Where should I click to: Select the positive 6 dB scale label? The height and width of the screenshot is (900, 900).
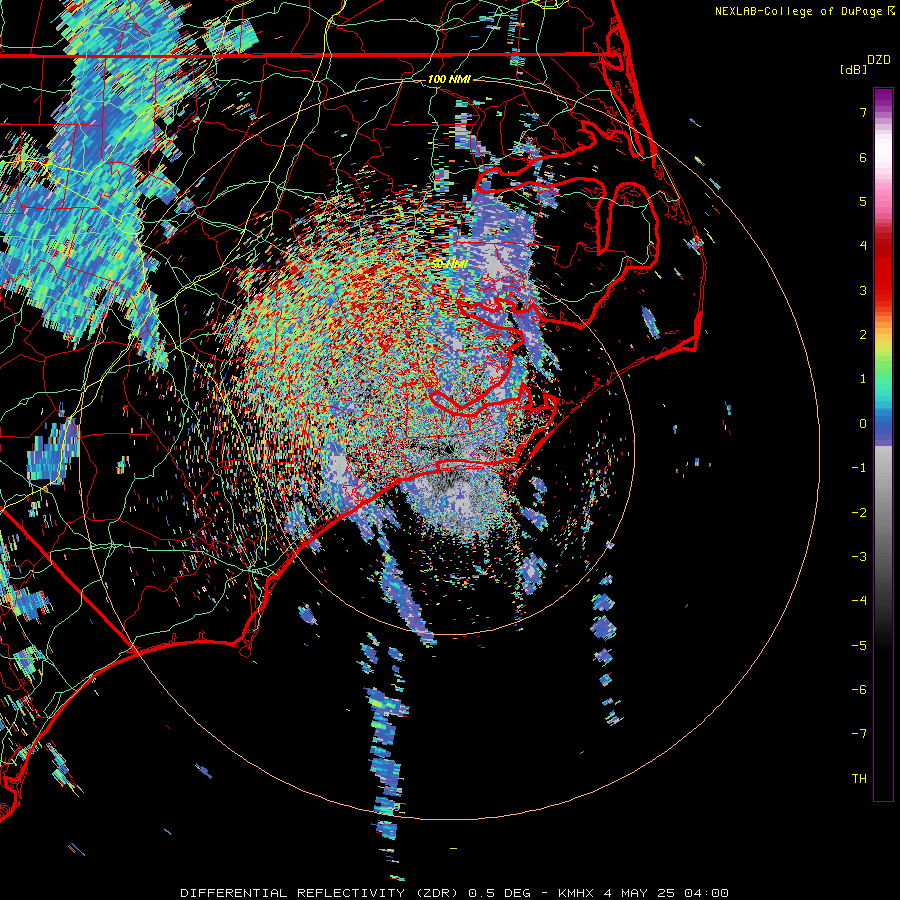click(863, 157)
